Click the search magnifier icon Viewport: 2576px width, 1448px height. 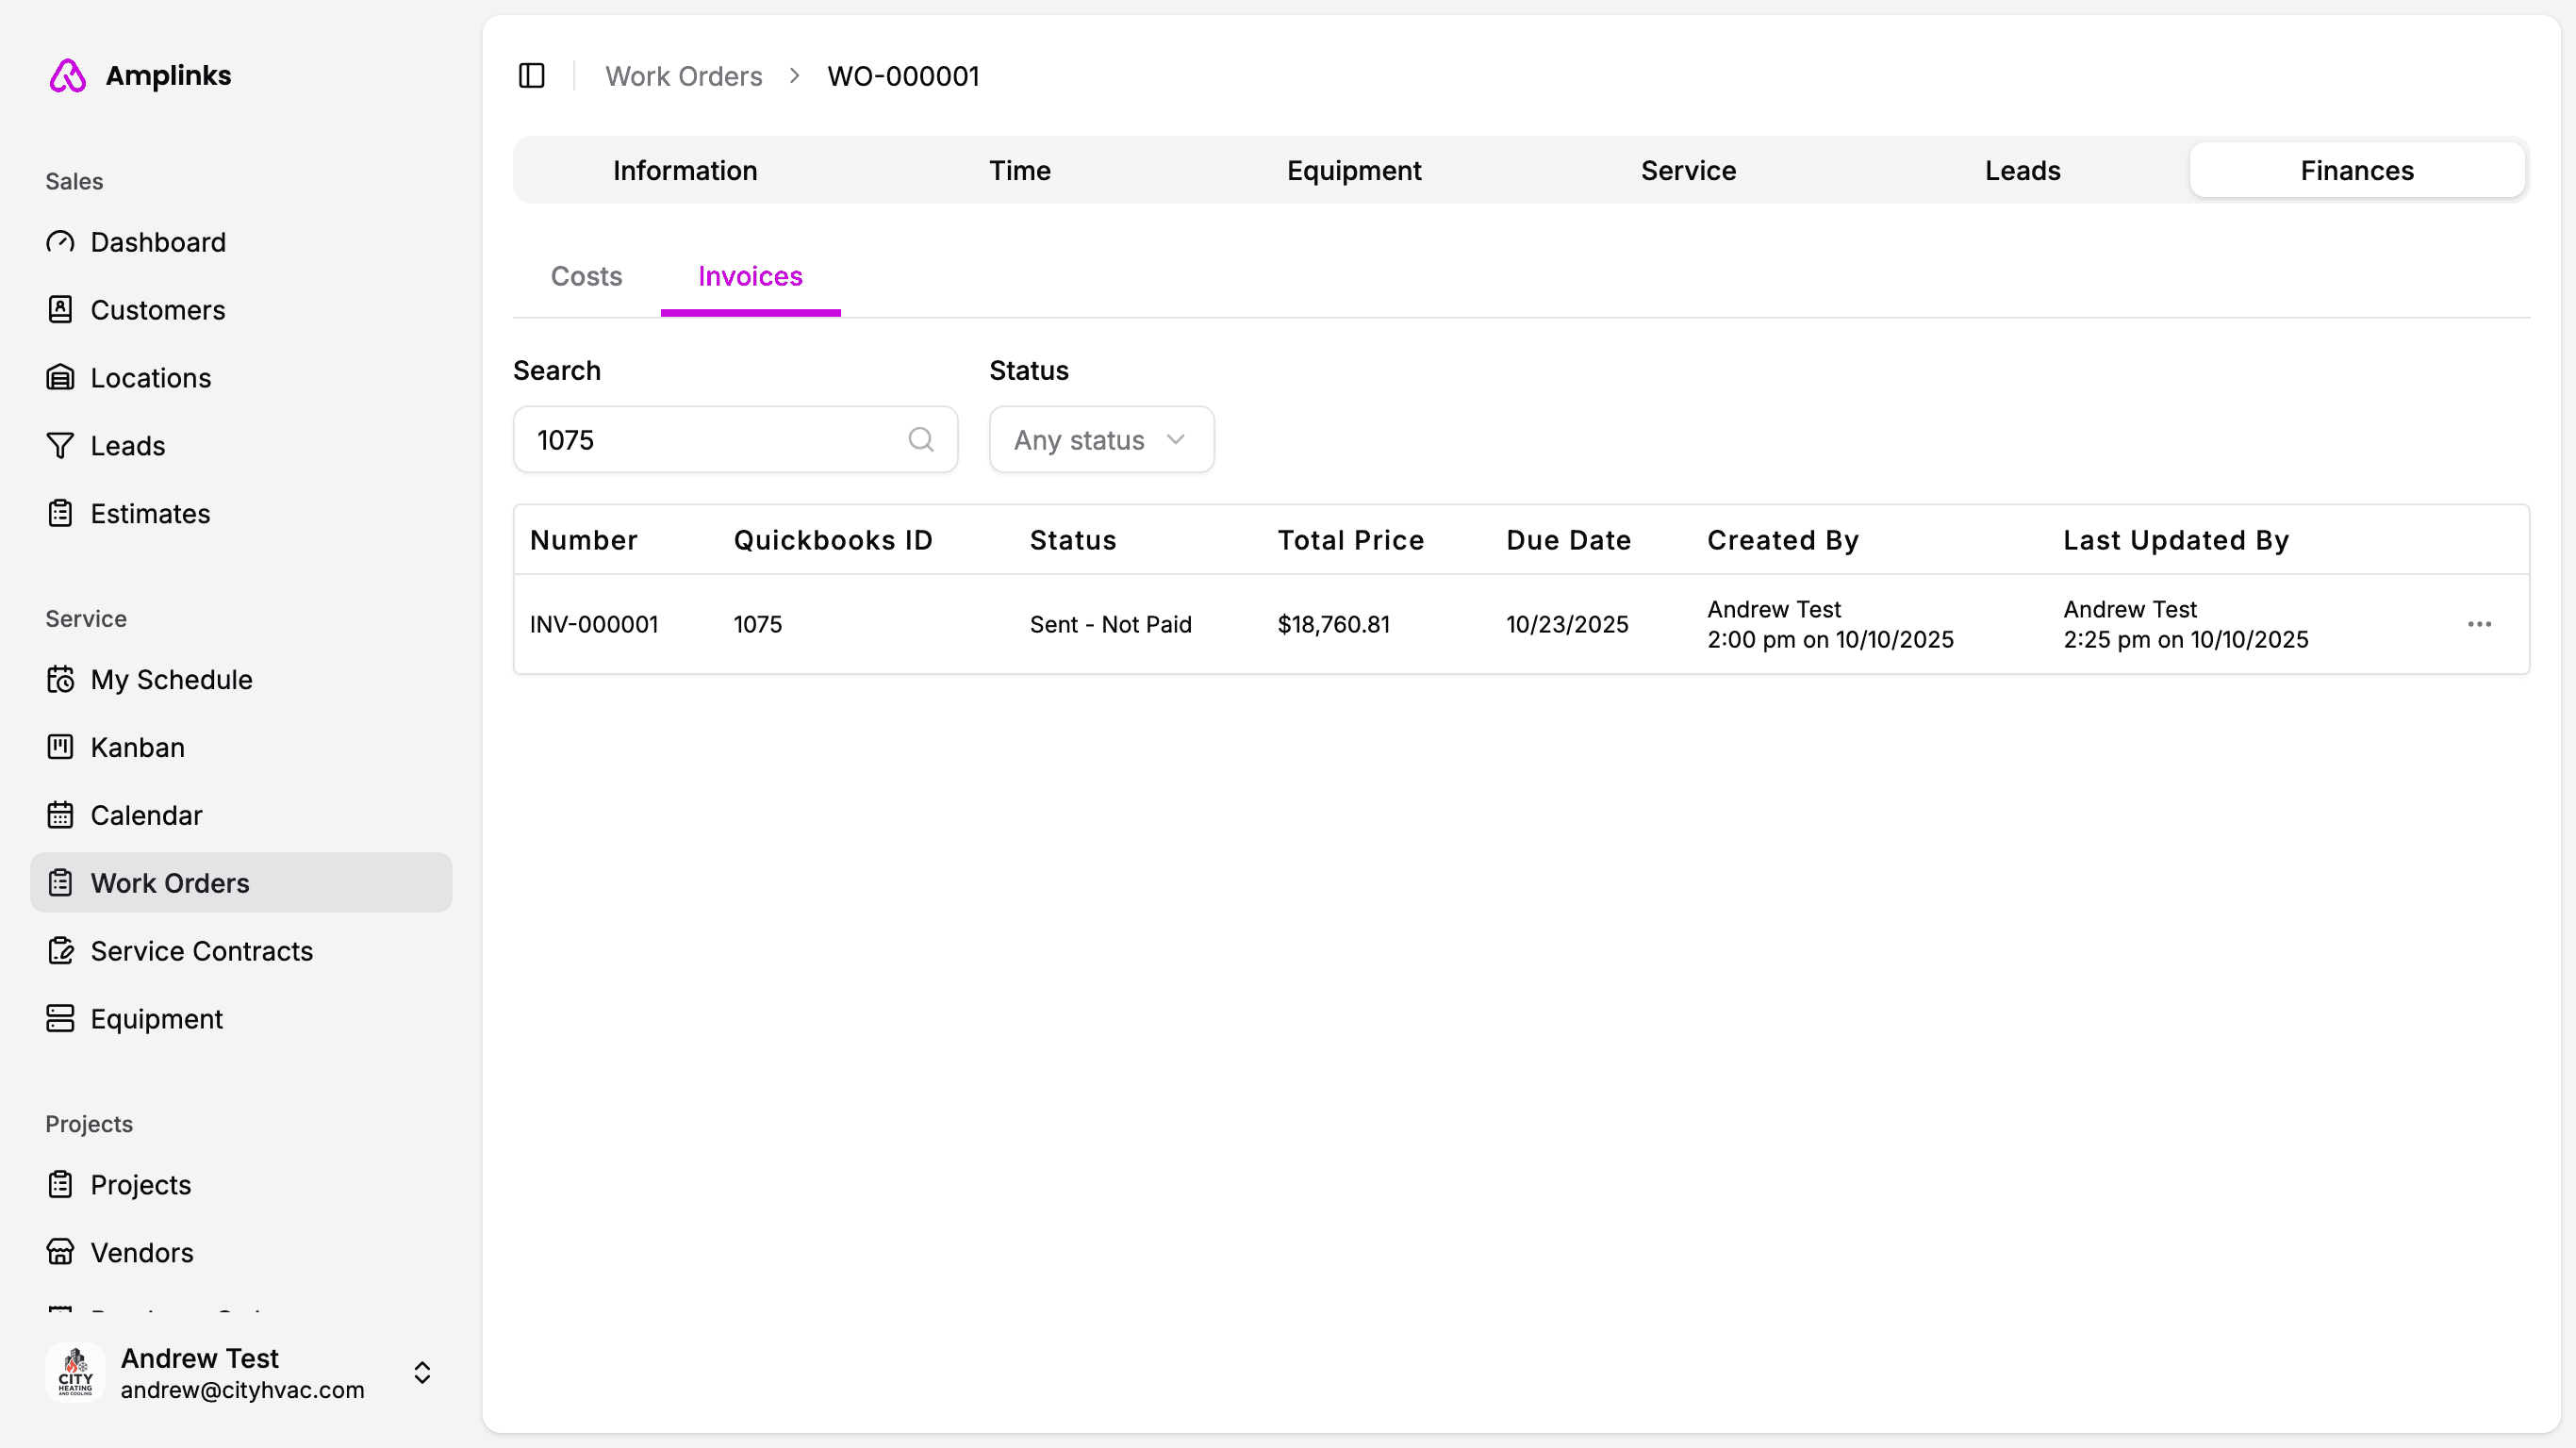[x=920, y=440]
